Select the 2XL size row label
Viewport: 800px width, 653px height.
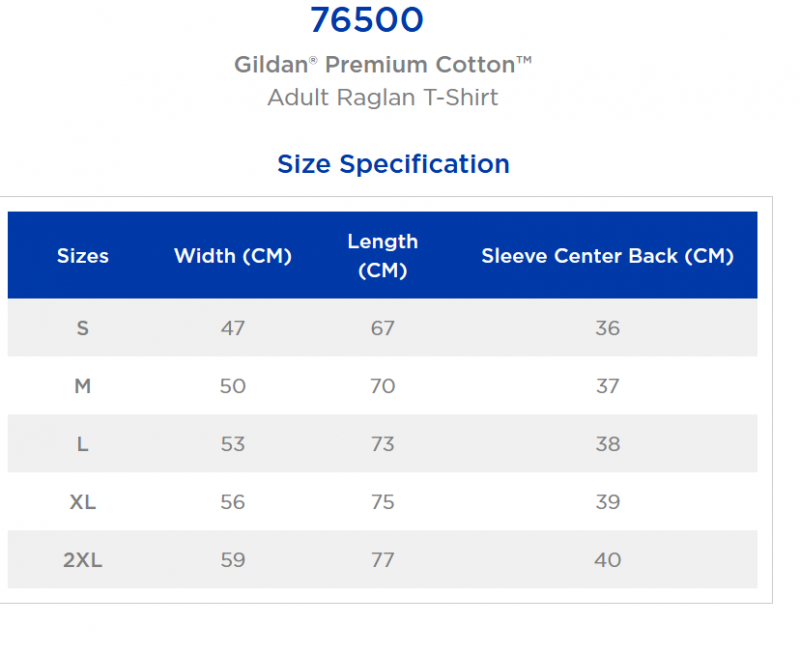[x=83, y=560]
